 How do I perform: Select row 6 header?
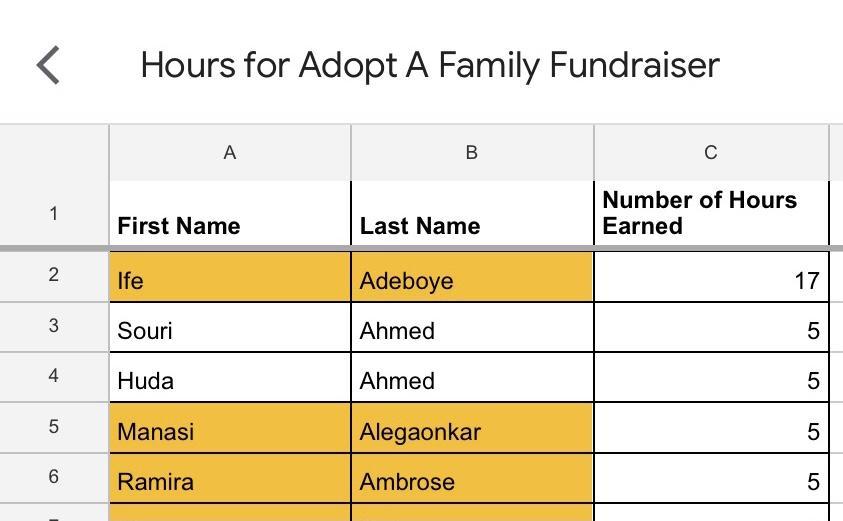pos(54,477)
